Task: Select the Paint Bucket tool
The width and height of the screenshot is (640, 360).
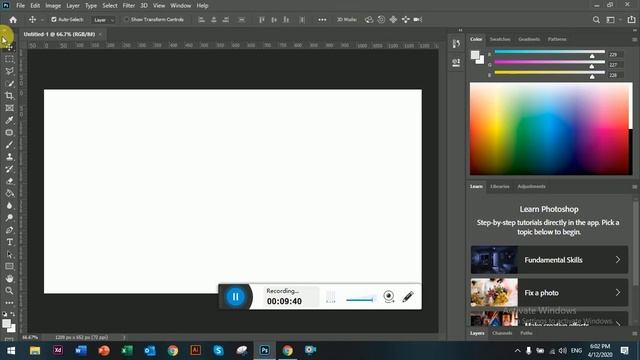Action: coord(9,193)
